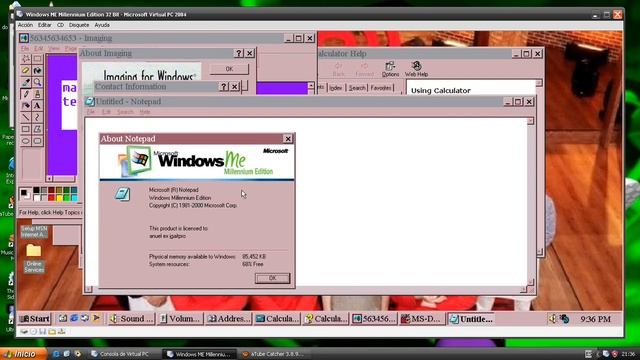Select the curve tool in Imaging
The width and height of the screenshot is (640, 360).
click(37, 118)
